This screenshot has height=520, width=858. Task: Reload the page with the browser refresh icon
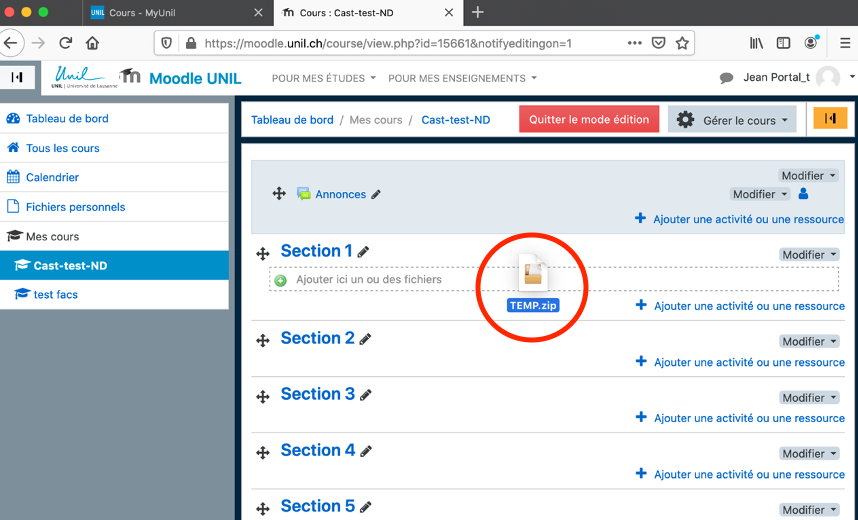66,43
